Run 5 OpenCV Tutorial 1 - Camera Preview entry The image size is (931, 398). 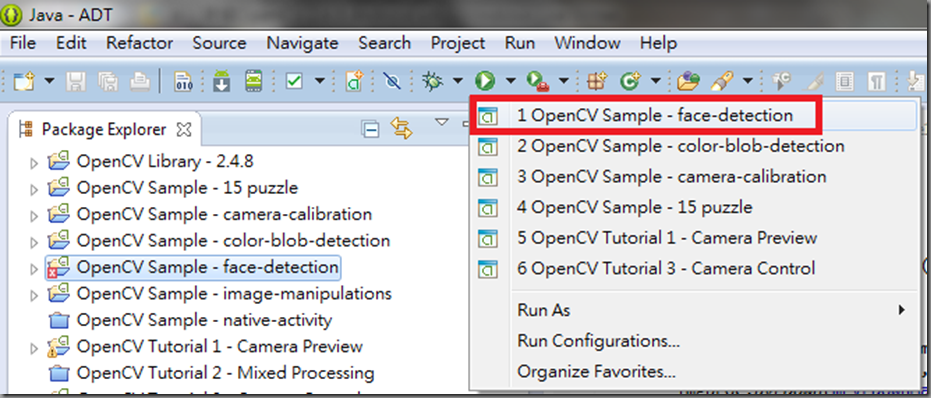pyautogui.click(x=694, y=238)
